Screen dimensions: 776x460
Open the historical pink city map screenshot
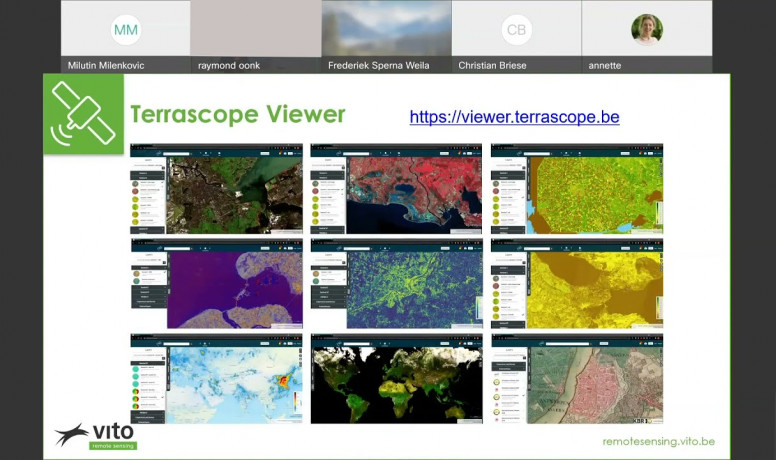coord(577,378)
